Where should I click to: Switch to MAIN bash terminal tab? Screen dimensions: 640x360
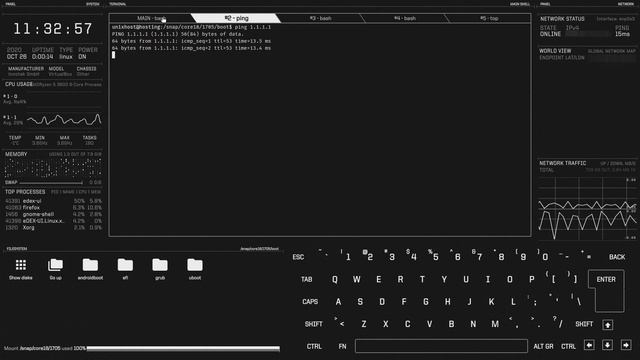click(x=151, y=18)
